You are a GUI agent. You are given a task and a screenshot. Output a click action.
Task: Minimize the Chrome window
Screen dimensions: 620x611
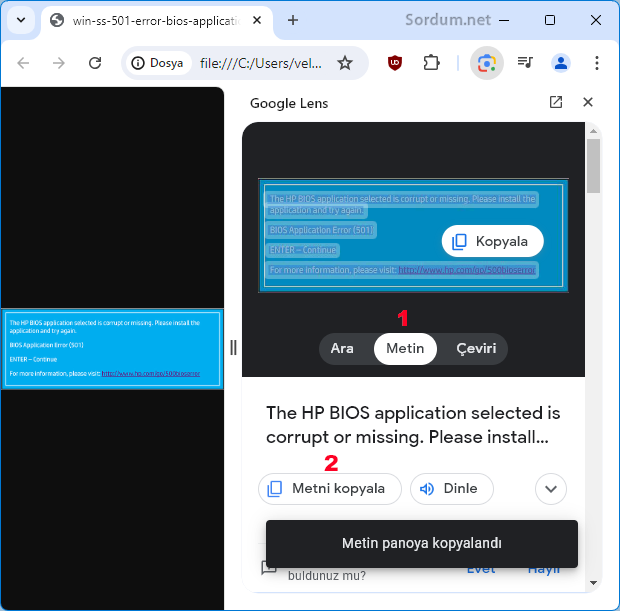(x=504, y=20)
